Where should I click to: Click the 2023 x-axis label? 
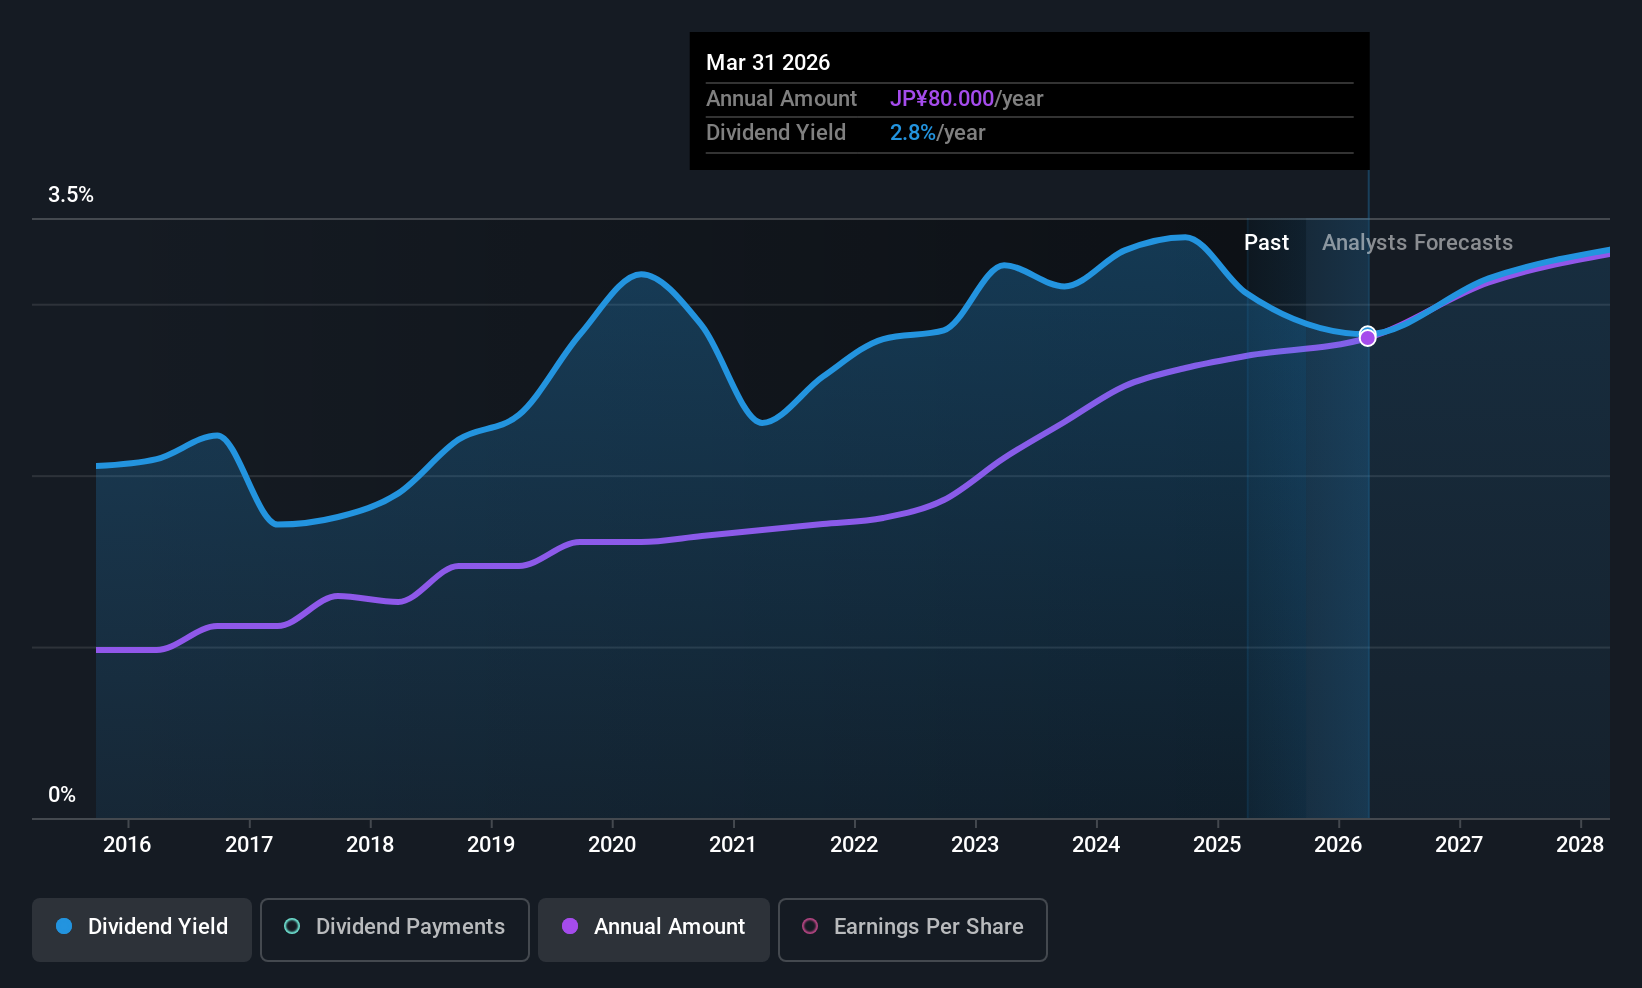975,845
